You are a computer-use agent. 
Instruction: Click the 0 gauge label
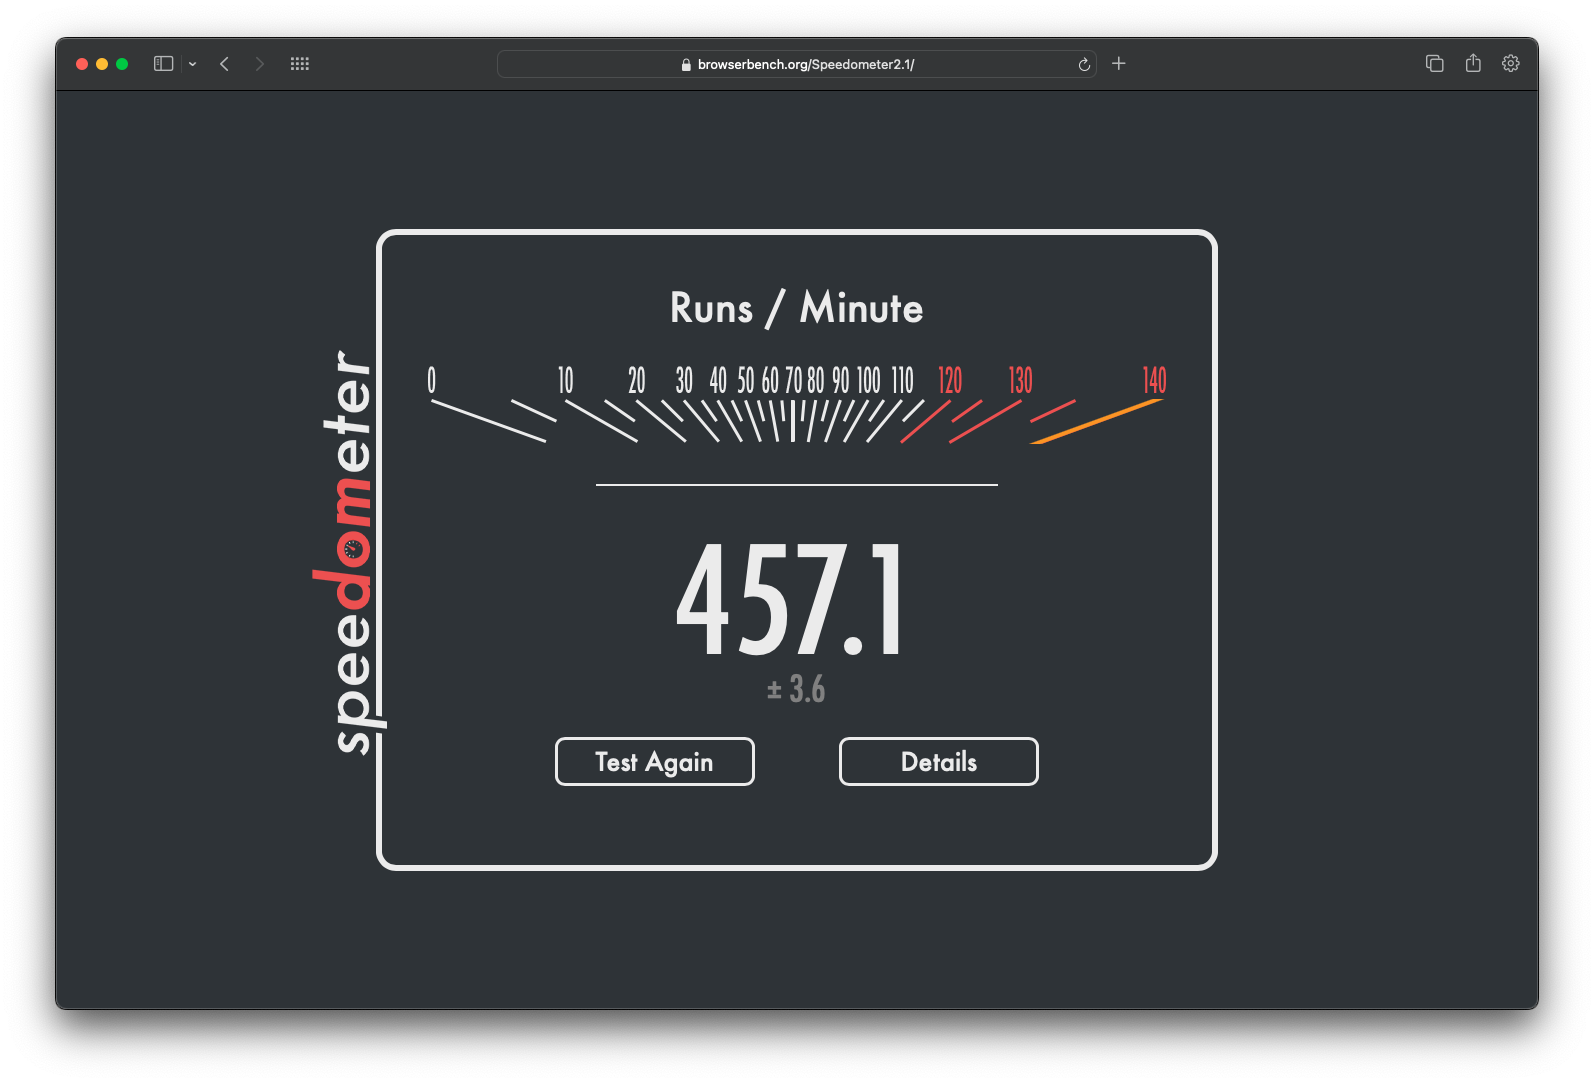point(432,380)
